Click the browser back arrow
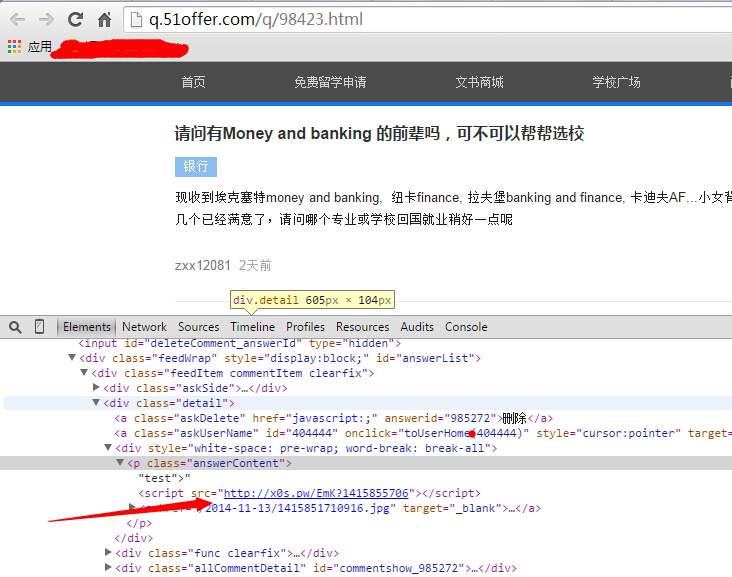Image resolution: width=732 pixels, height=577 pixels. click(17, 20)
